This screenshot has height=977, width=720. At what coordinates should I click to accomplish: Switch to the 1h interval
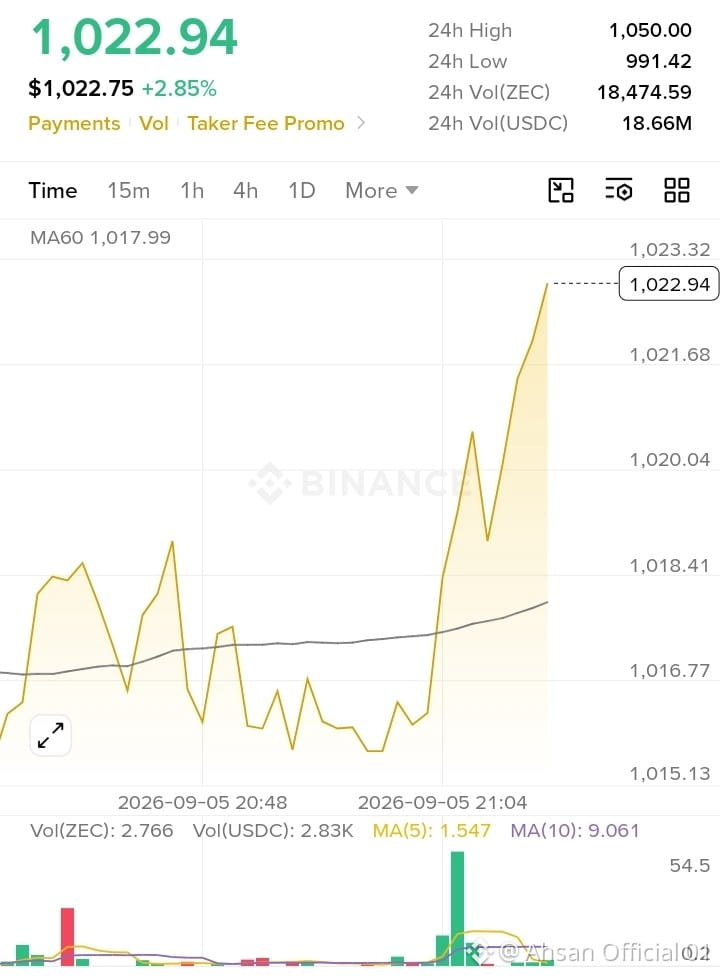pyautogui.click(x=192, y=190)
